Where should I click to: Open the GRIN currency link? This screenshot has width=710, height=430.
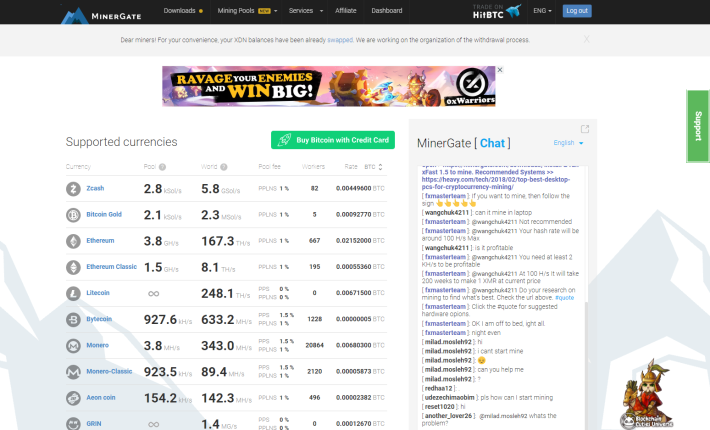pyautogui.click(x=94, y=424)
